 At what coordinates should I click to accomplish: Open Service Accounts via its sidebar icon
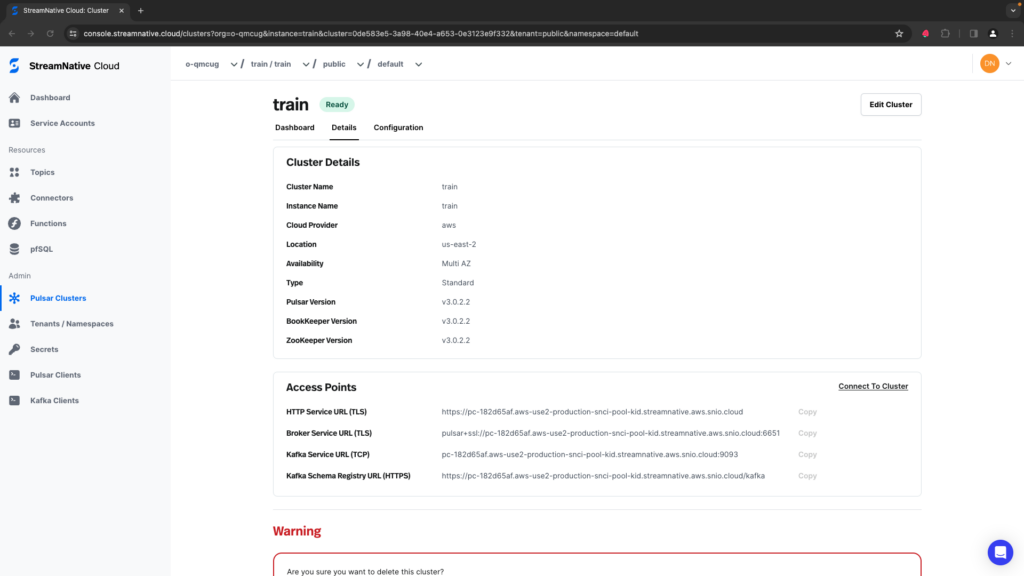click(x=14, y=123)
